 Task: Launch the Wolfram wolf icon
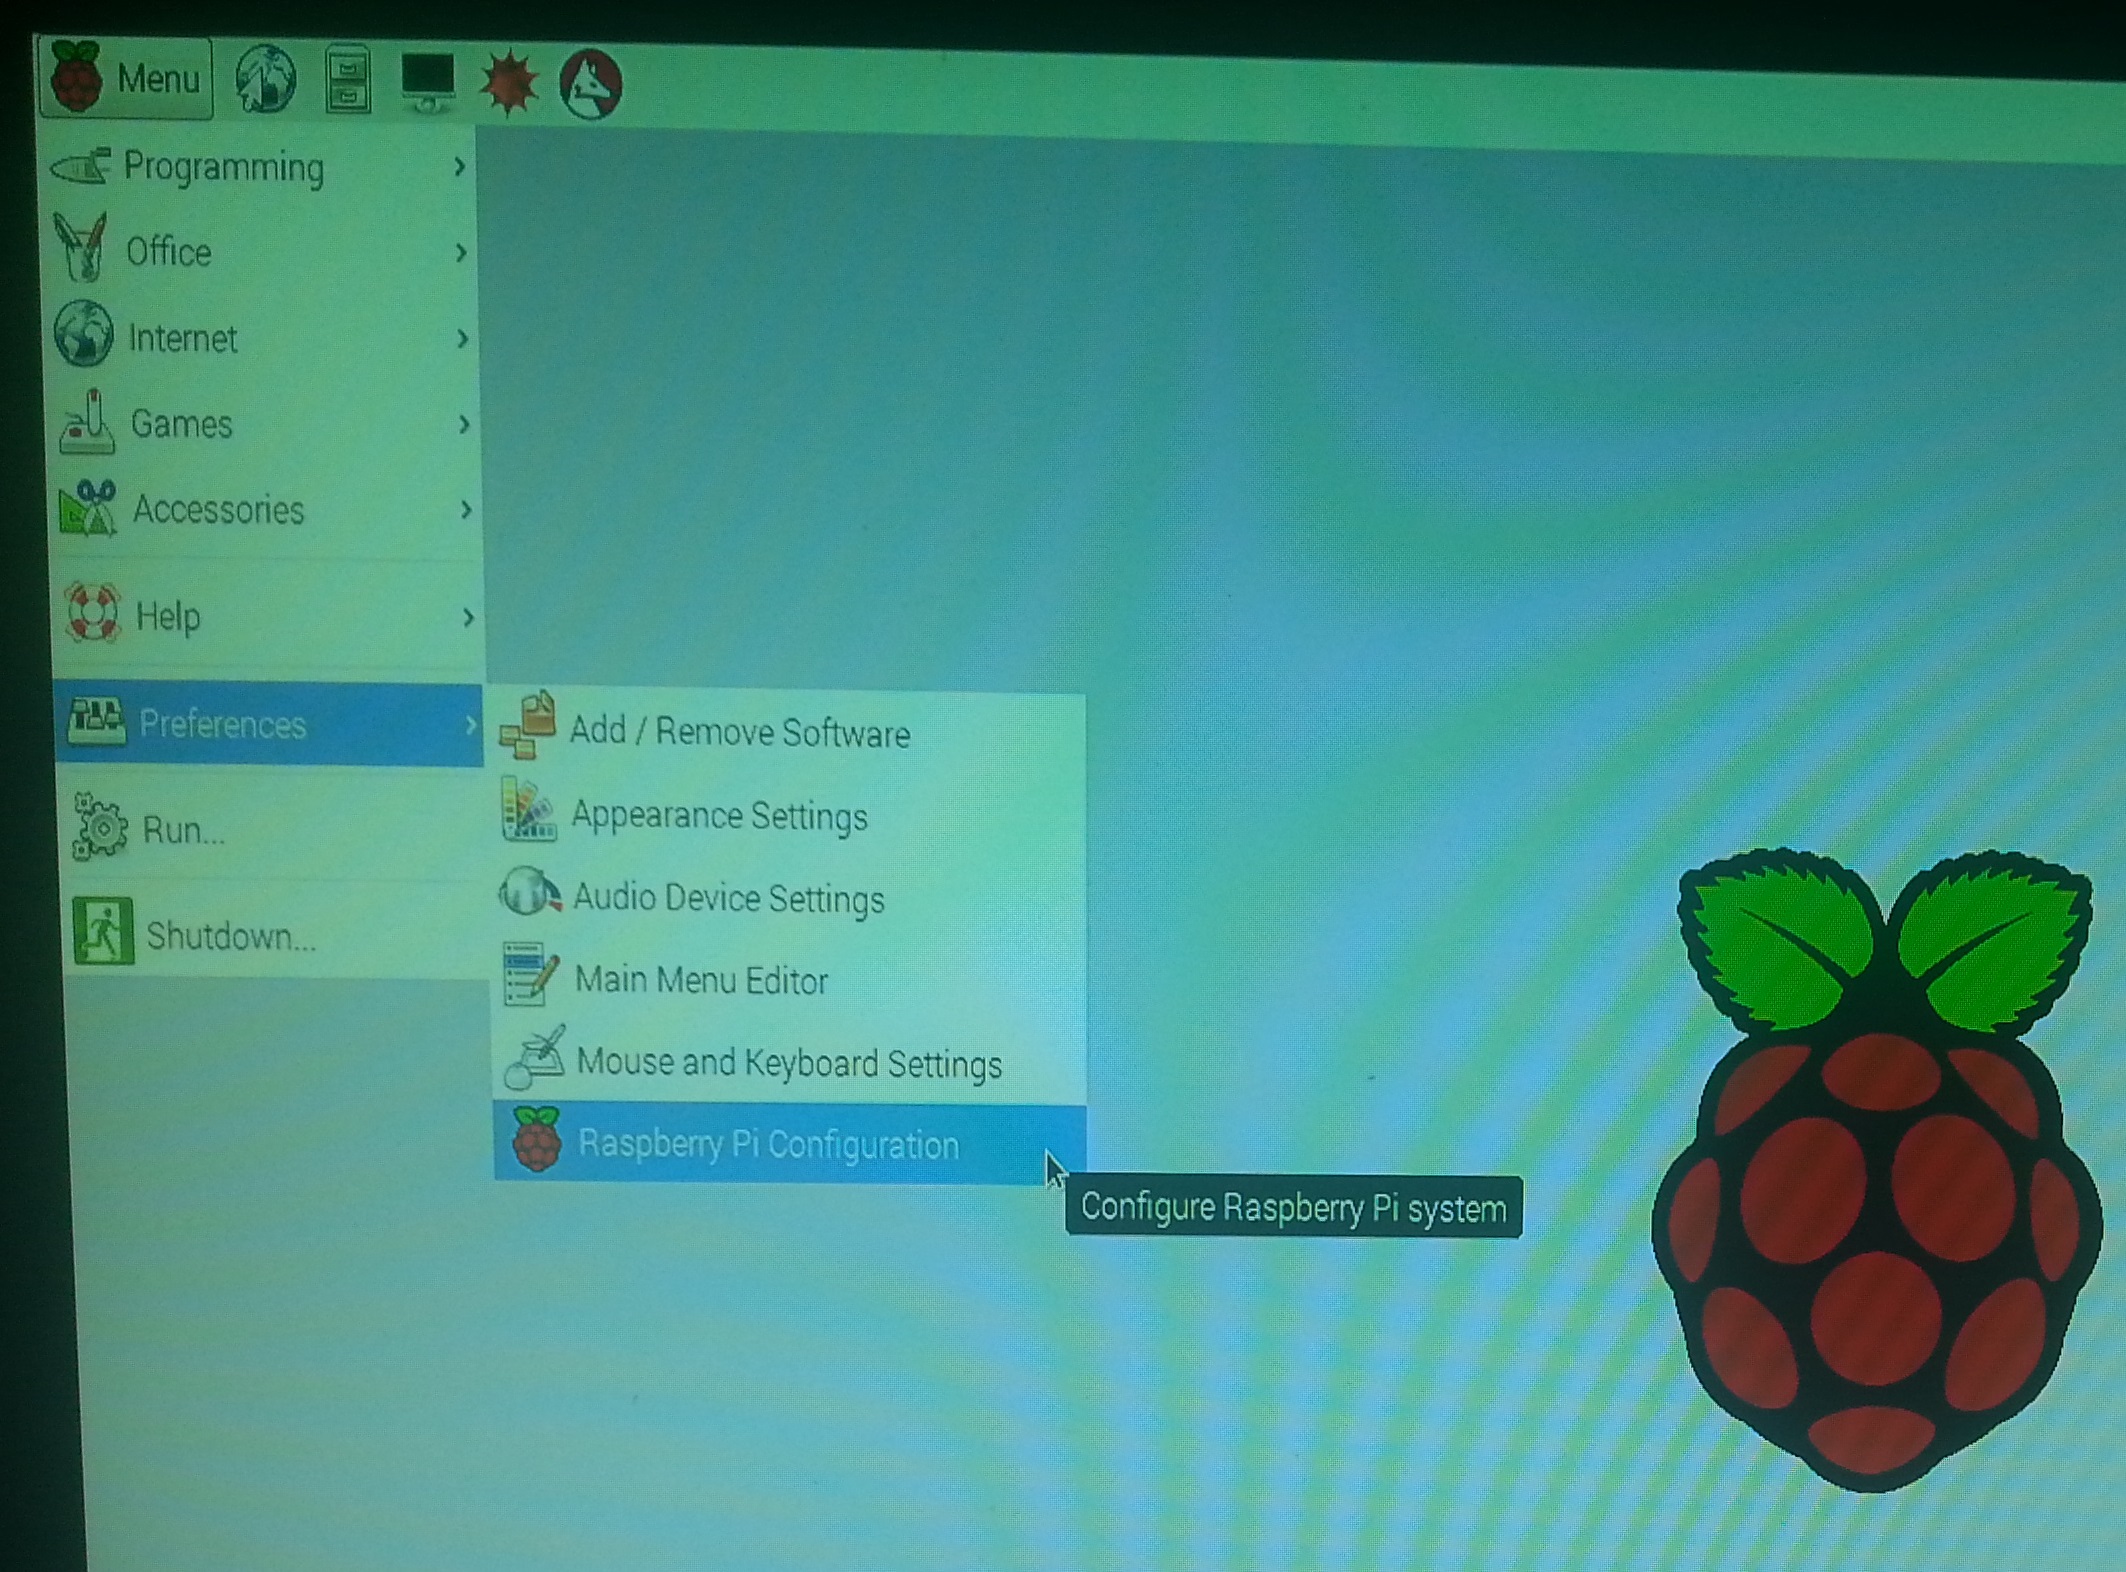(x=590, y=84)
